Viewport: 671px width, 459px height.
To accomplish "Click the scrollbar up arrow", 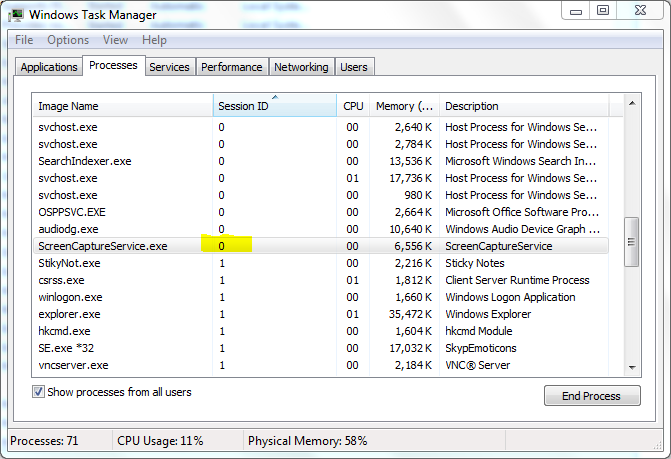I will coord(632,104).
